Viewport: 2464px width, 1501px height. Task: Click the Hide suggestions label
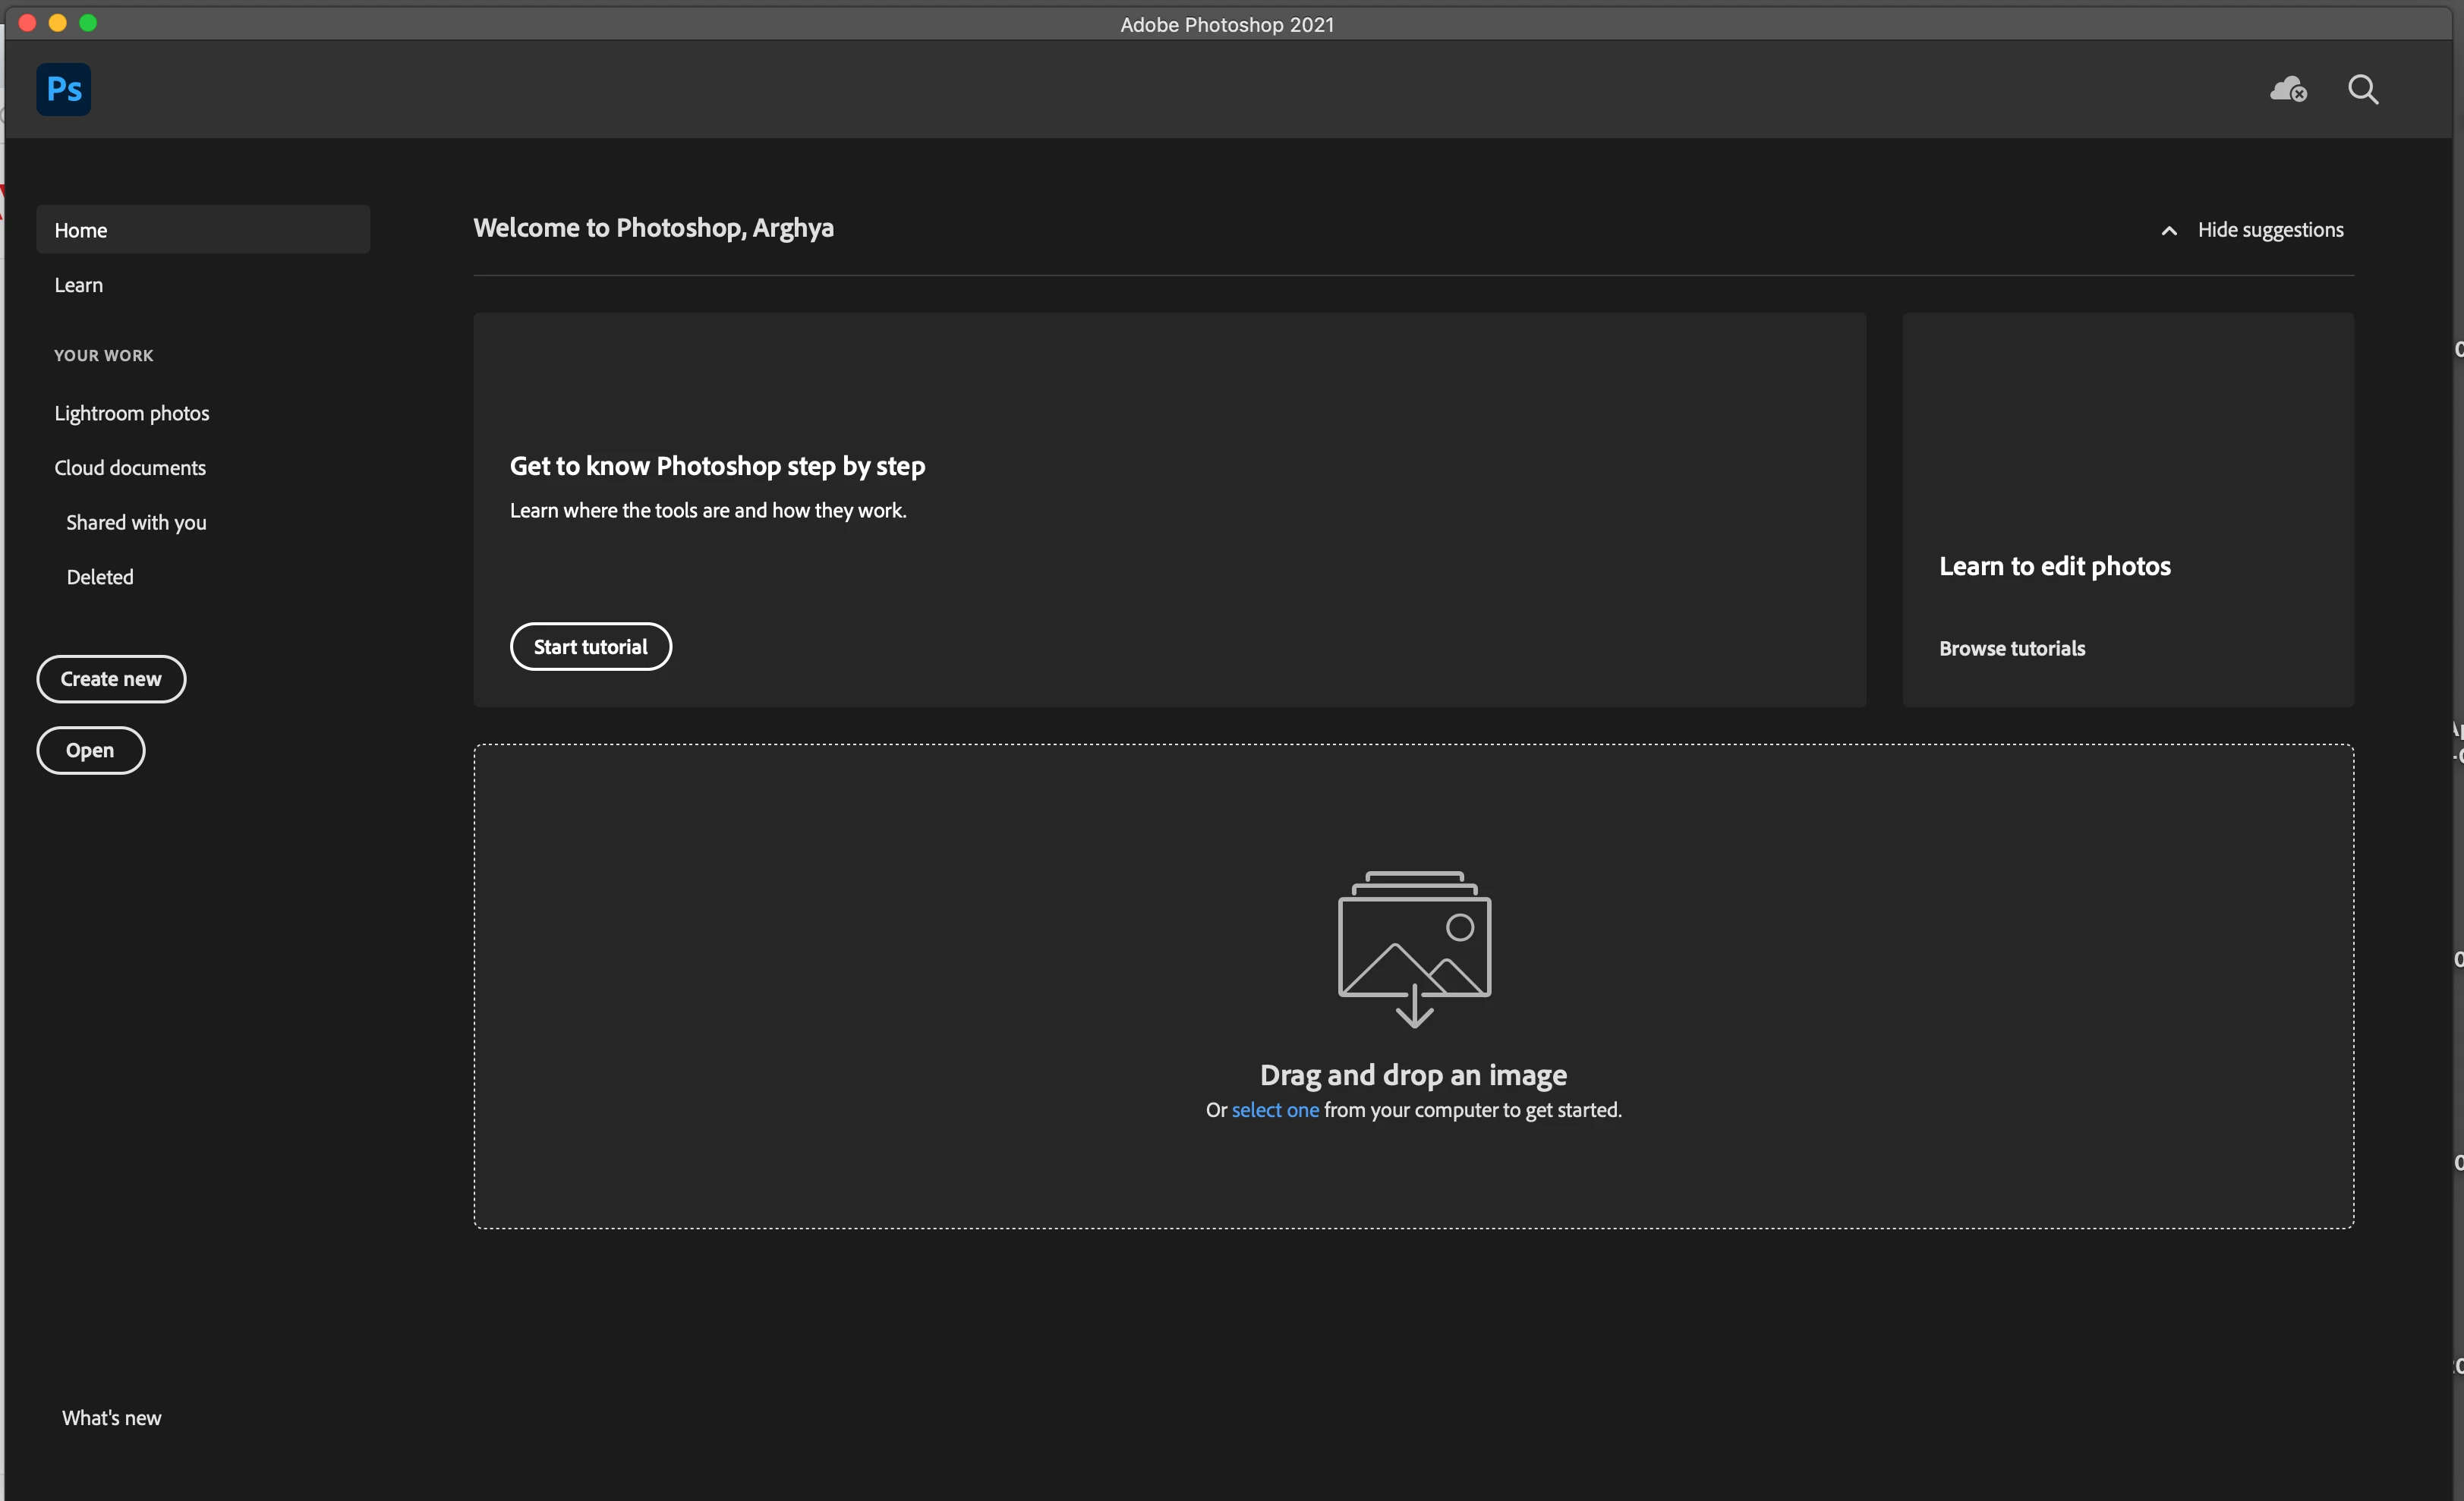click(2270, 230)
